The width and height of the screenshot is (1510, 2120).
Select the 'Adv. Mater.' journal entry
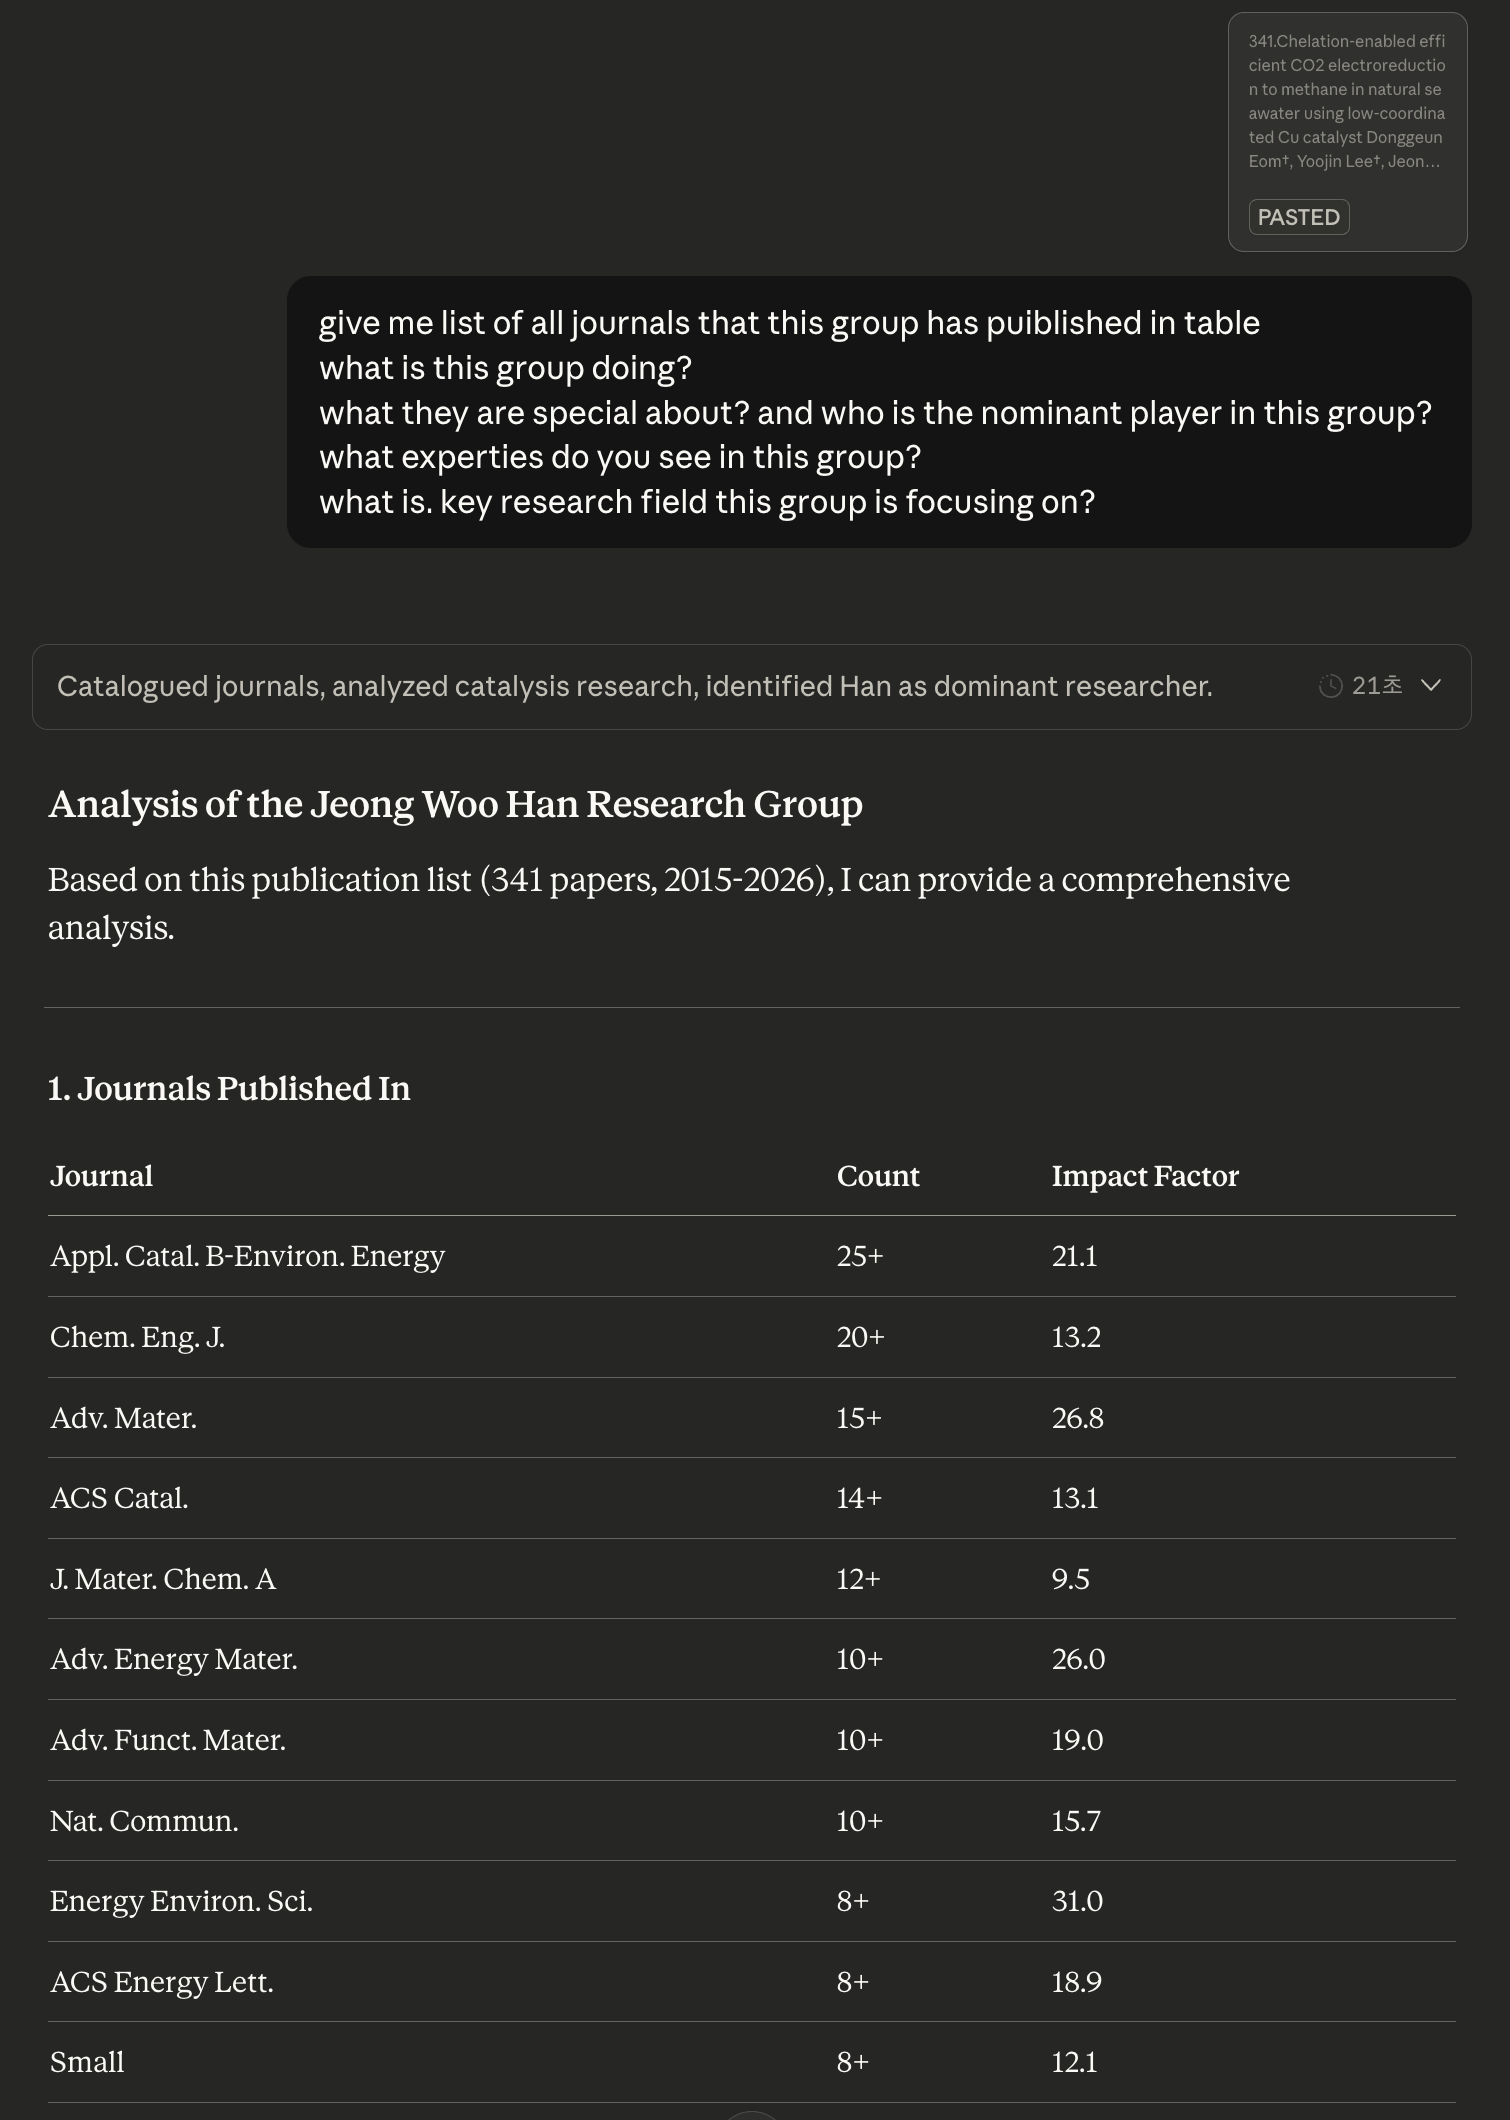tap(125, 1418)
